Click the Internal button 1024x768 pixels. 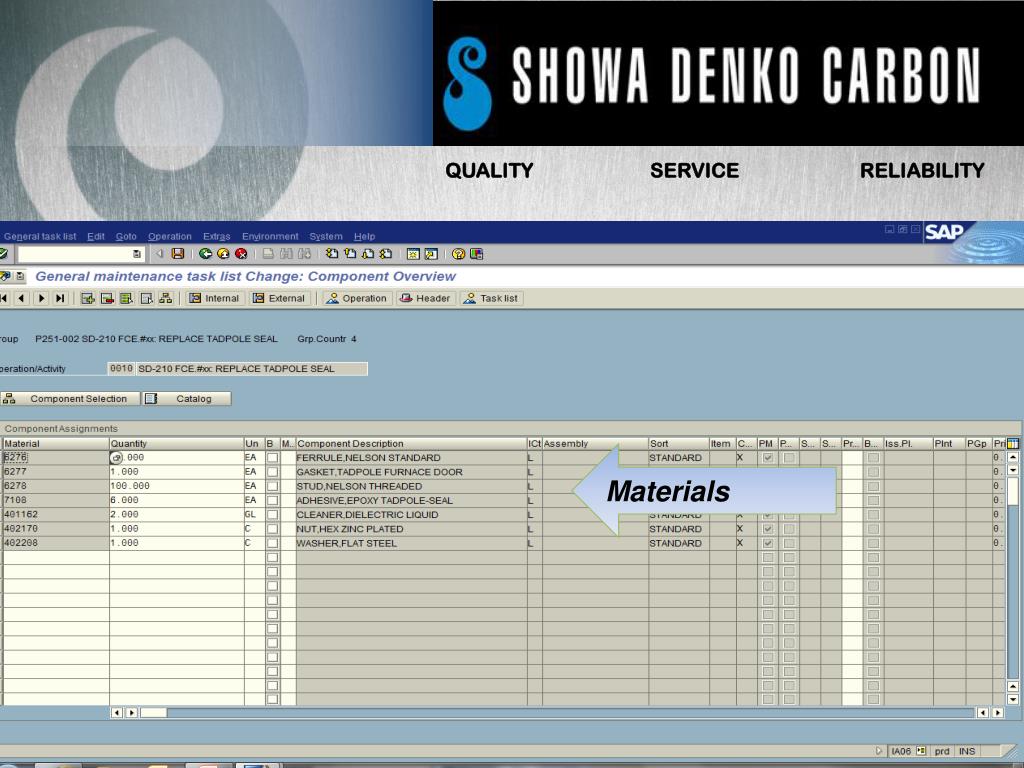coord(214,298)
